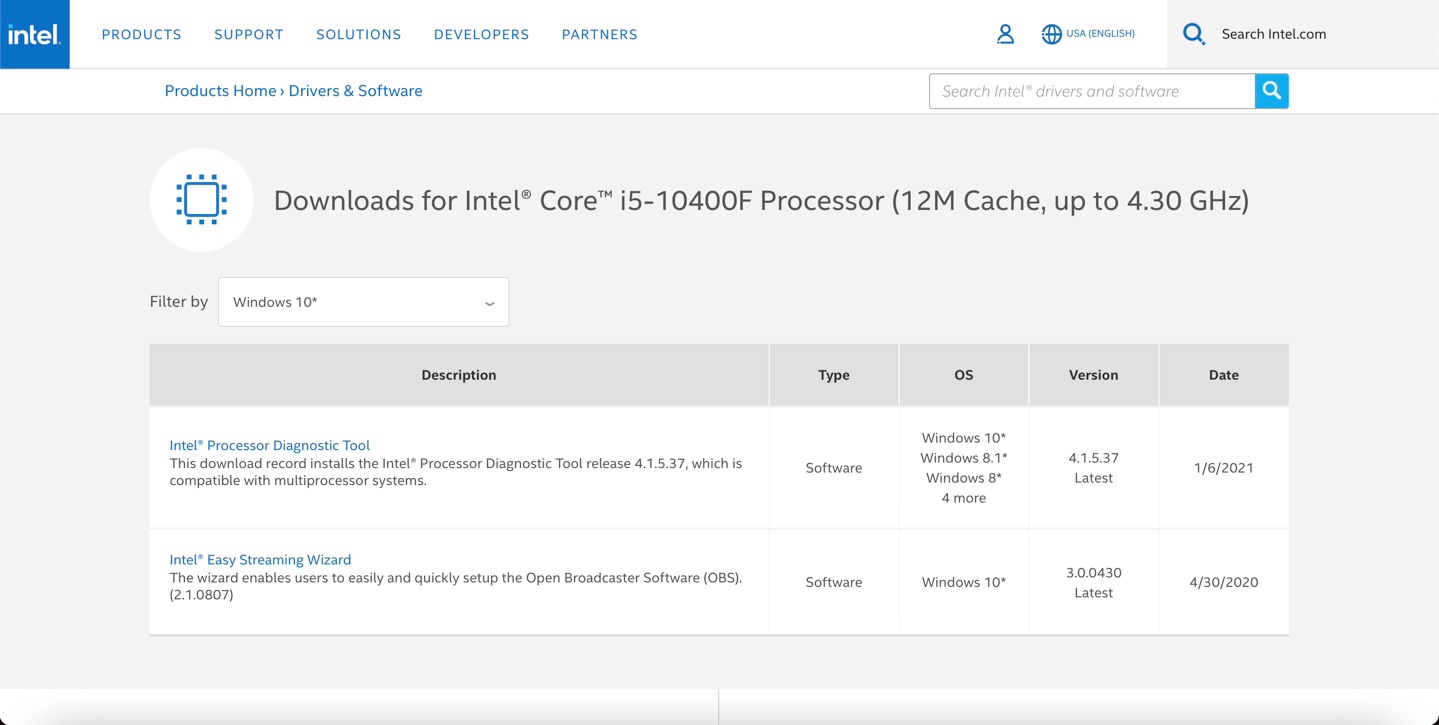Select USA (English) region selector
This screenshot has height=725, width=1439.
1100,34
